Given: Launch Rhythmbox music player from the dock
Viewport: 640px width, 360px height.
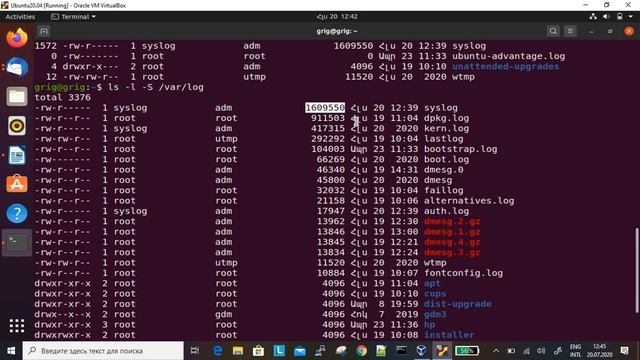Looking at the screenshot, I should (x=17, y=126).
